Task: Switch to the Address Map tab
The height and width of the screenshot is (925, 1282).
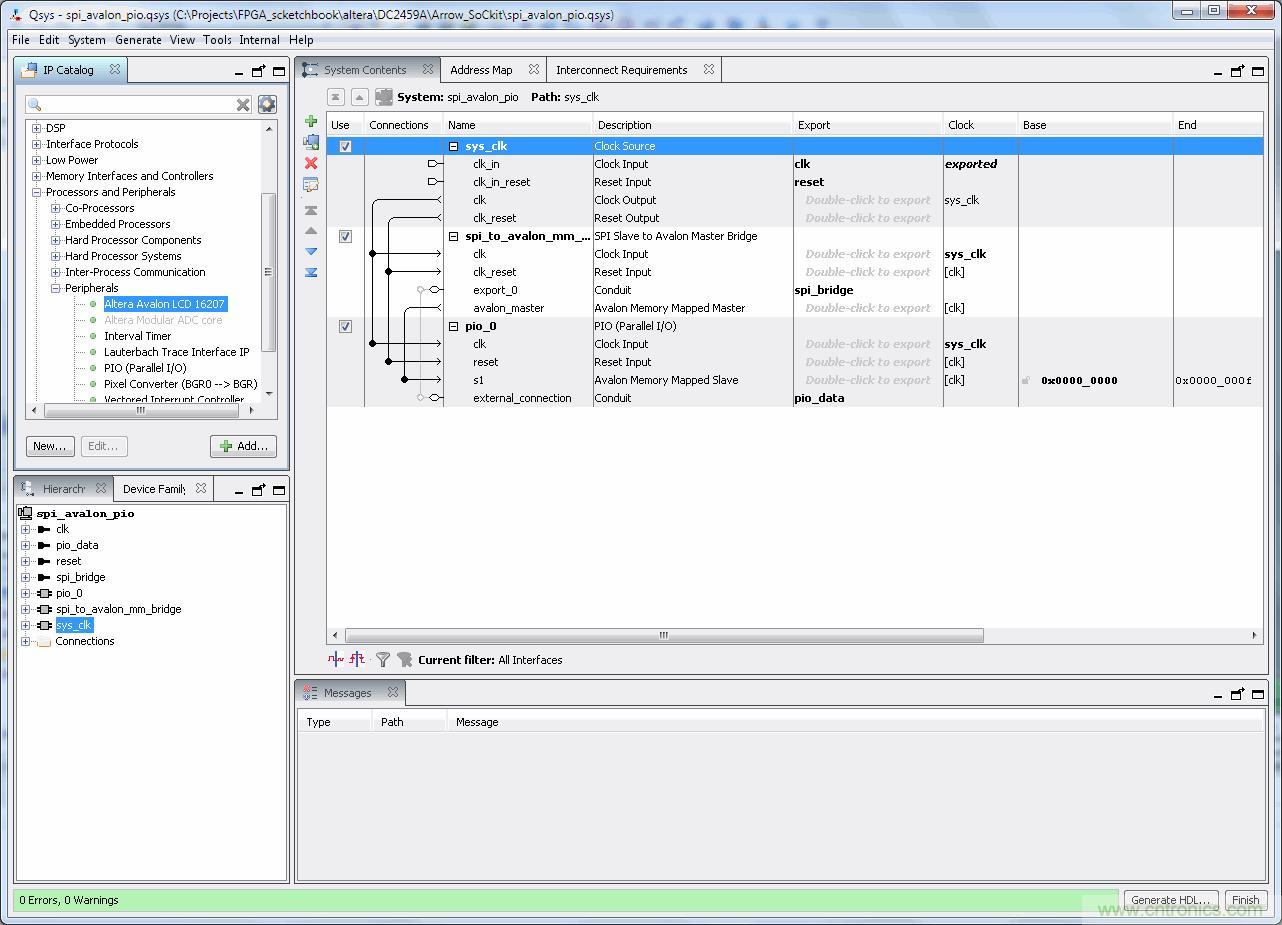Action: pos(481,70)
